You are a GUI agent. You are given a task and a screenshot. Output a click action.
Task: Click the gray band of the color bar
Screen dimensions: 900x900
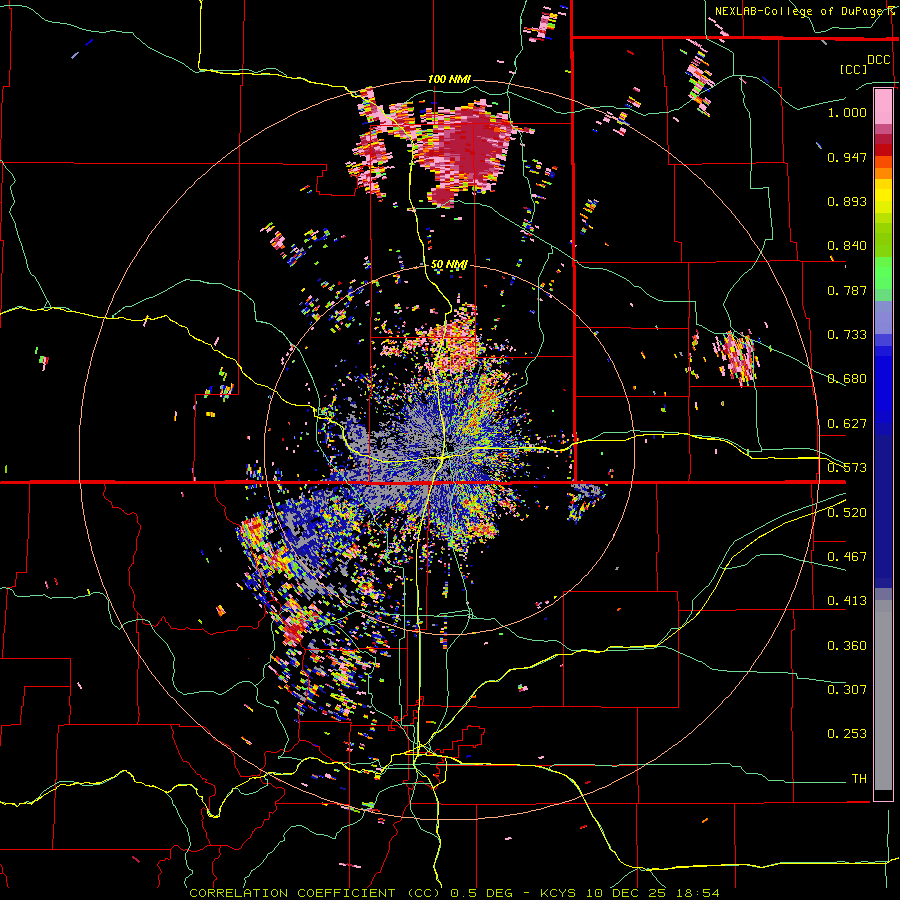883,695
